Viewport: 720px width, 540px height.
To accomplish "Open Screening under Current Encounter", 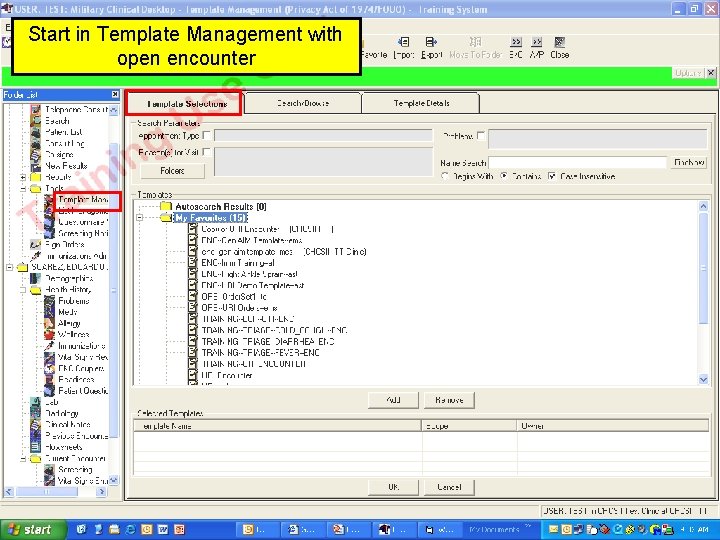I will 75,470.
